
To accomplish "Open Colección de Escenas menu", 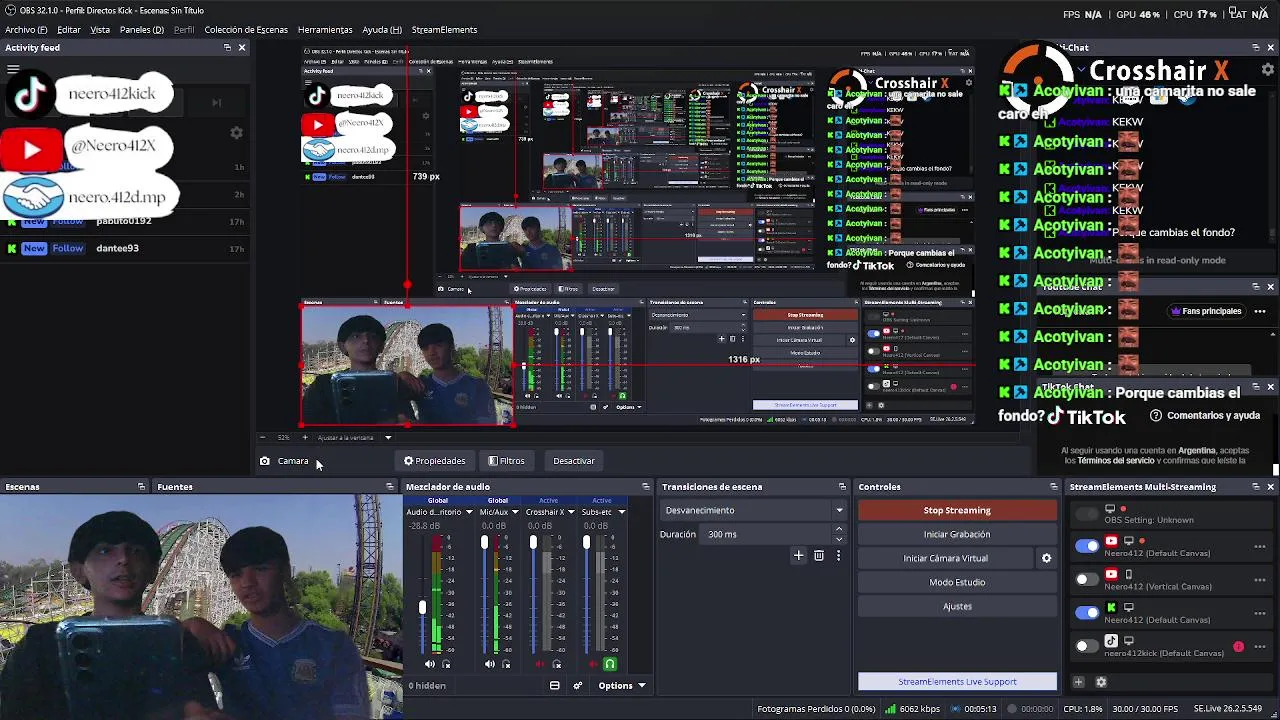I will click(x=246, y=30).
